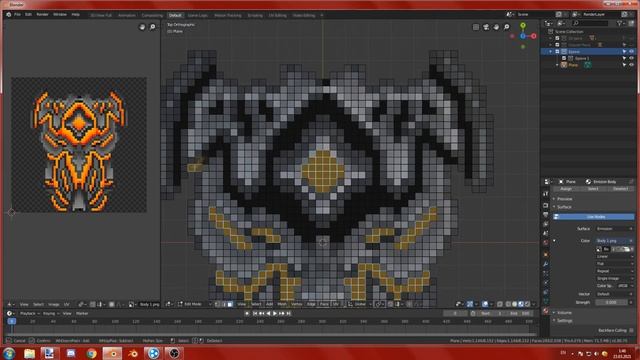Open Playback menu in timeline
The image size is (640, 360).
click(30, 313)
